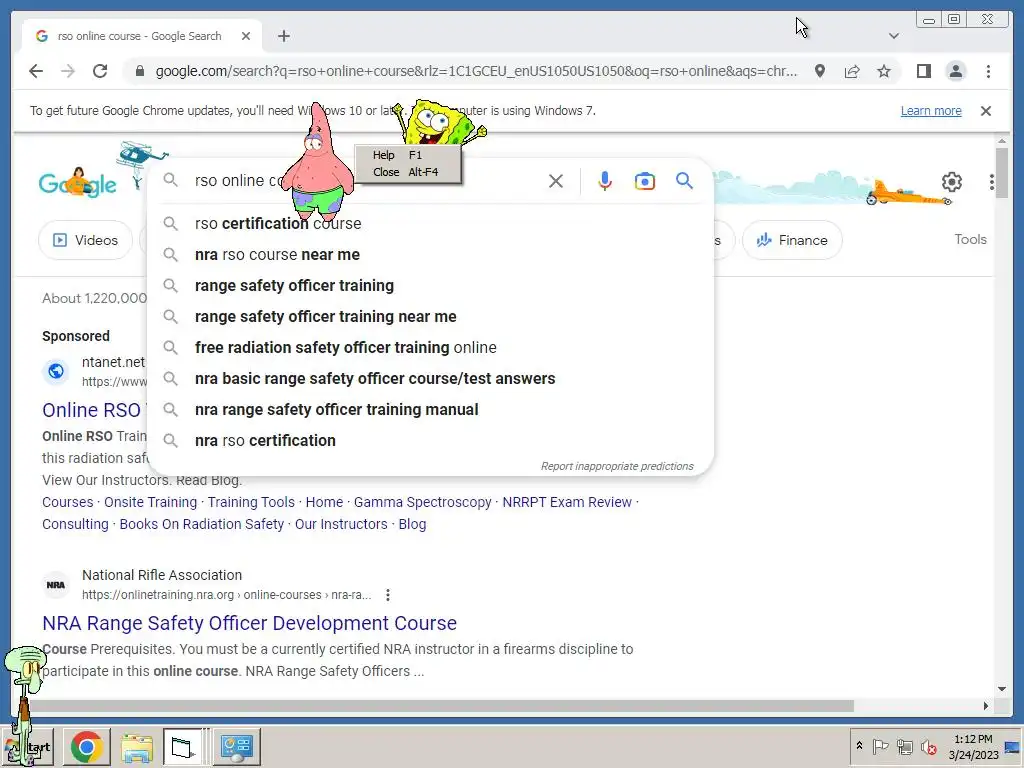Open Google quick settings gear
The width and height of the screenshot is (1024, 768).
click(952, 182)
